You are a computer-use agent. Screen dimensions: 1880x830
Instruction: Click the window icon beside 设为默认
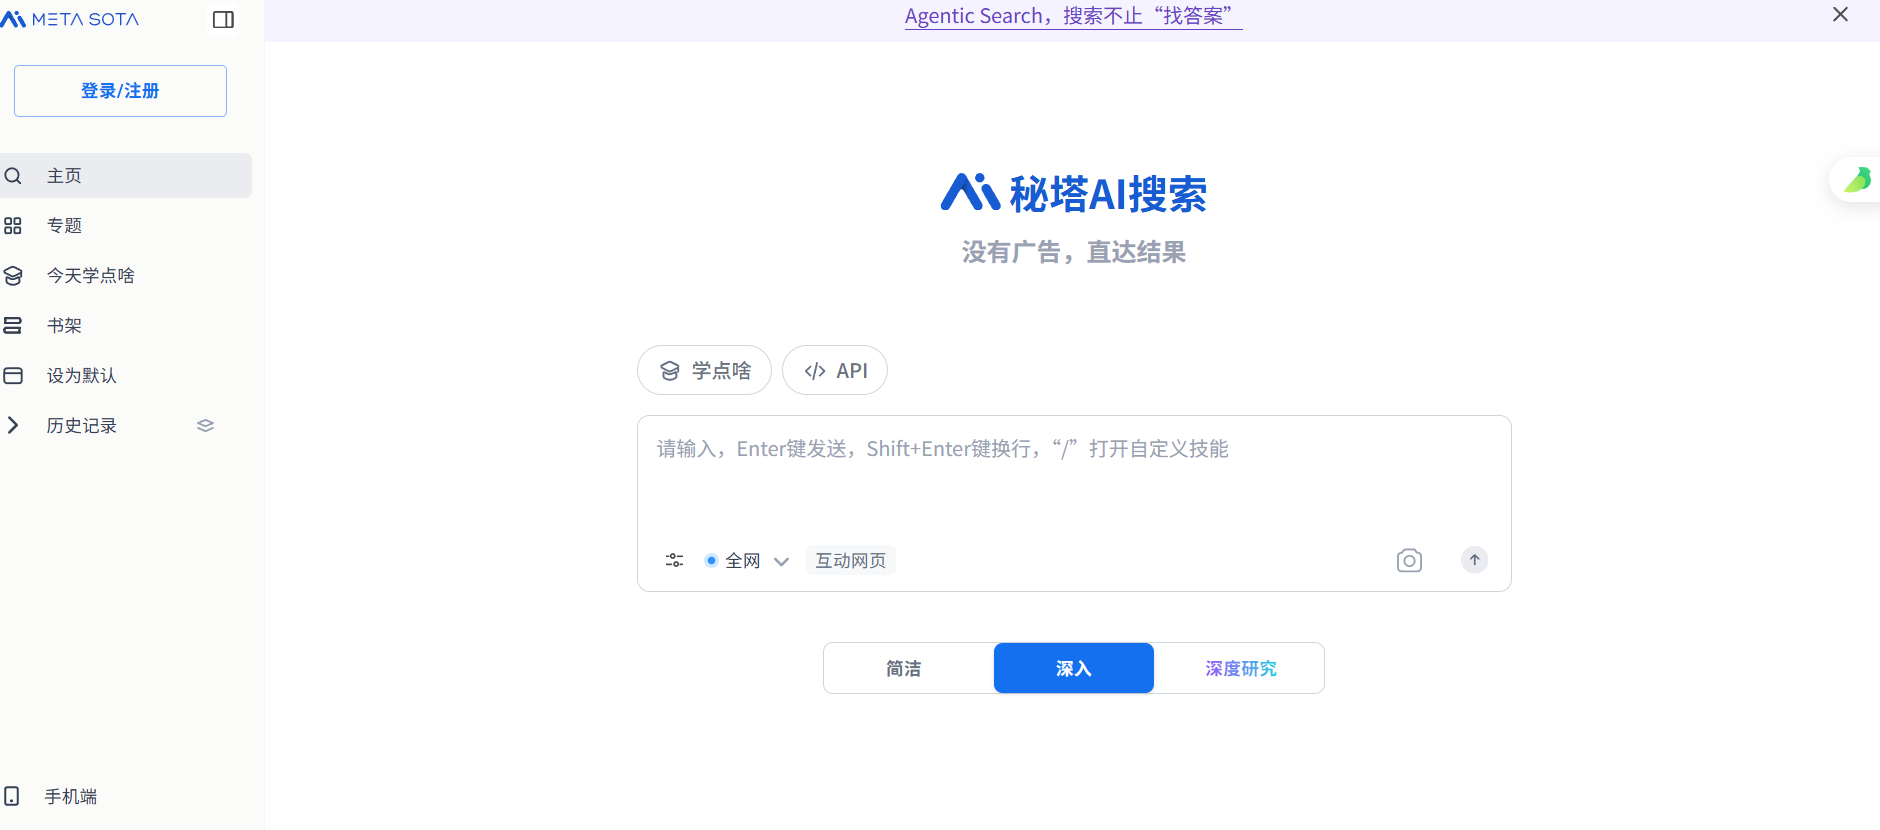[x=13, y=376]
